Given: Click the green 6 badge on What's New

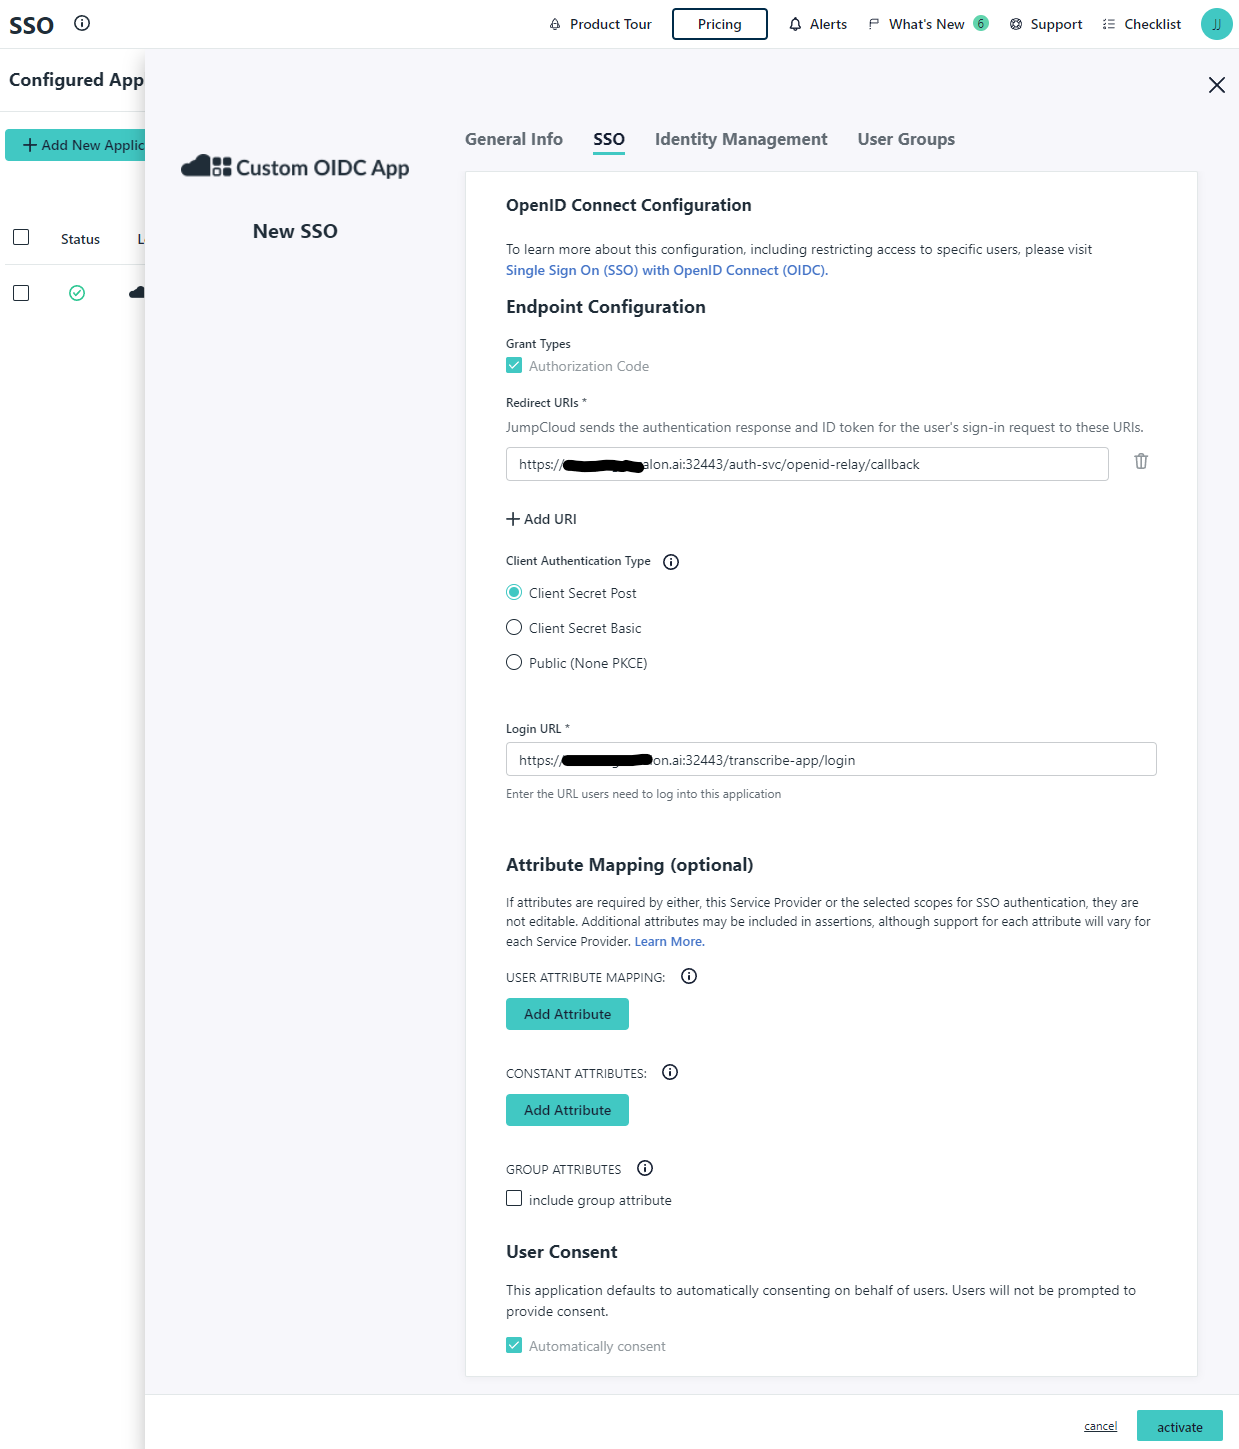Looking at the screenshot, I should point(981,23).
